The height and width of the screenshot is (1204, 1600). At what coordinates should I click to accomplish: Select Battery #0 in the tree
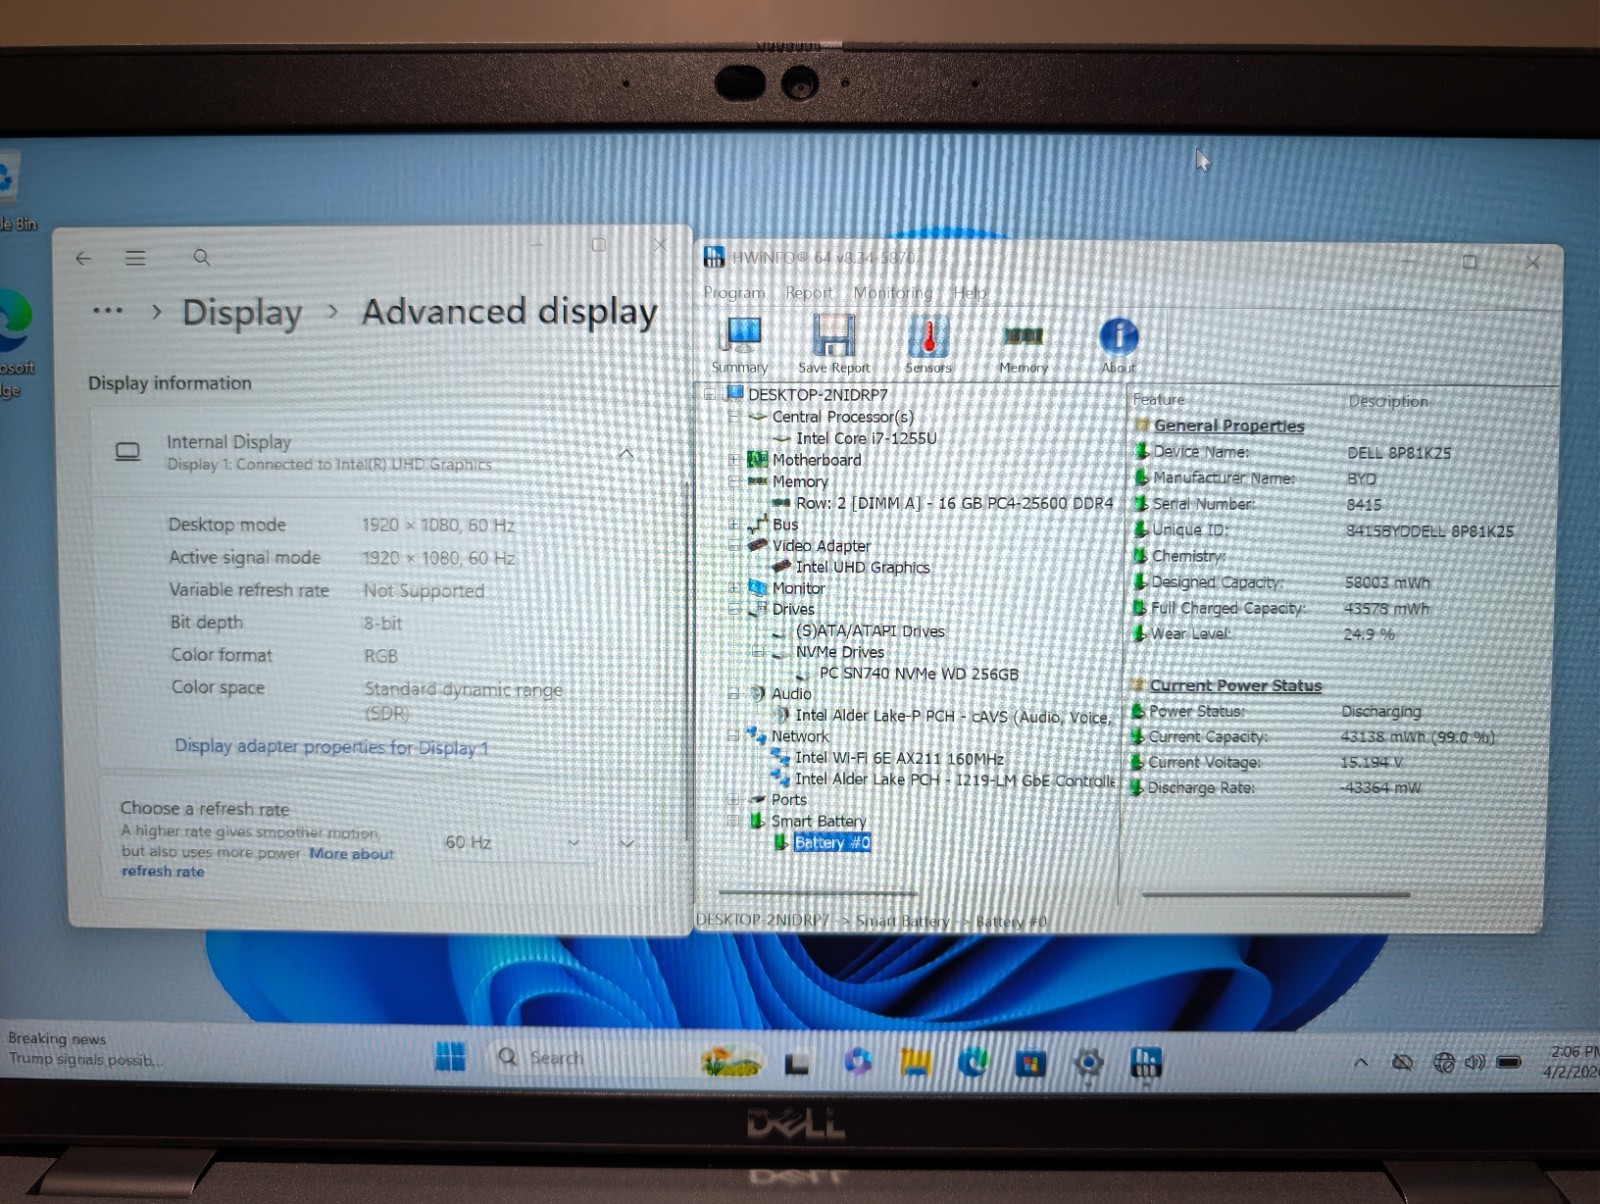[x=832, y=843]
